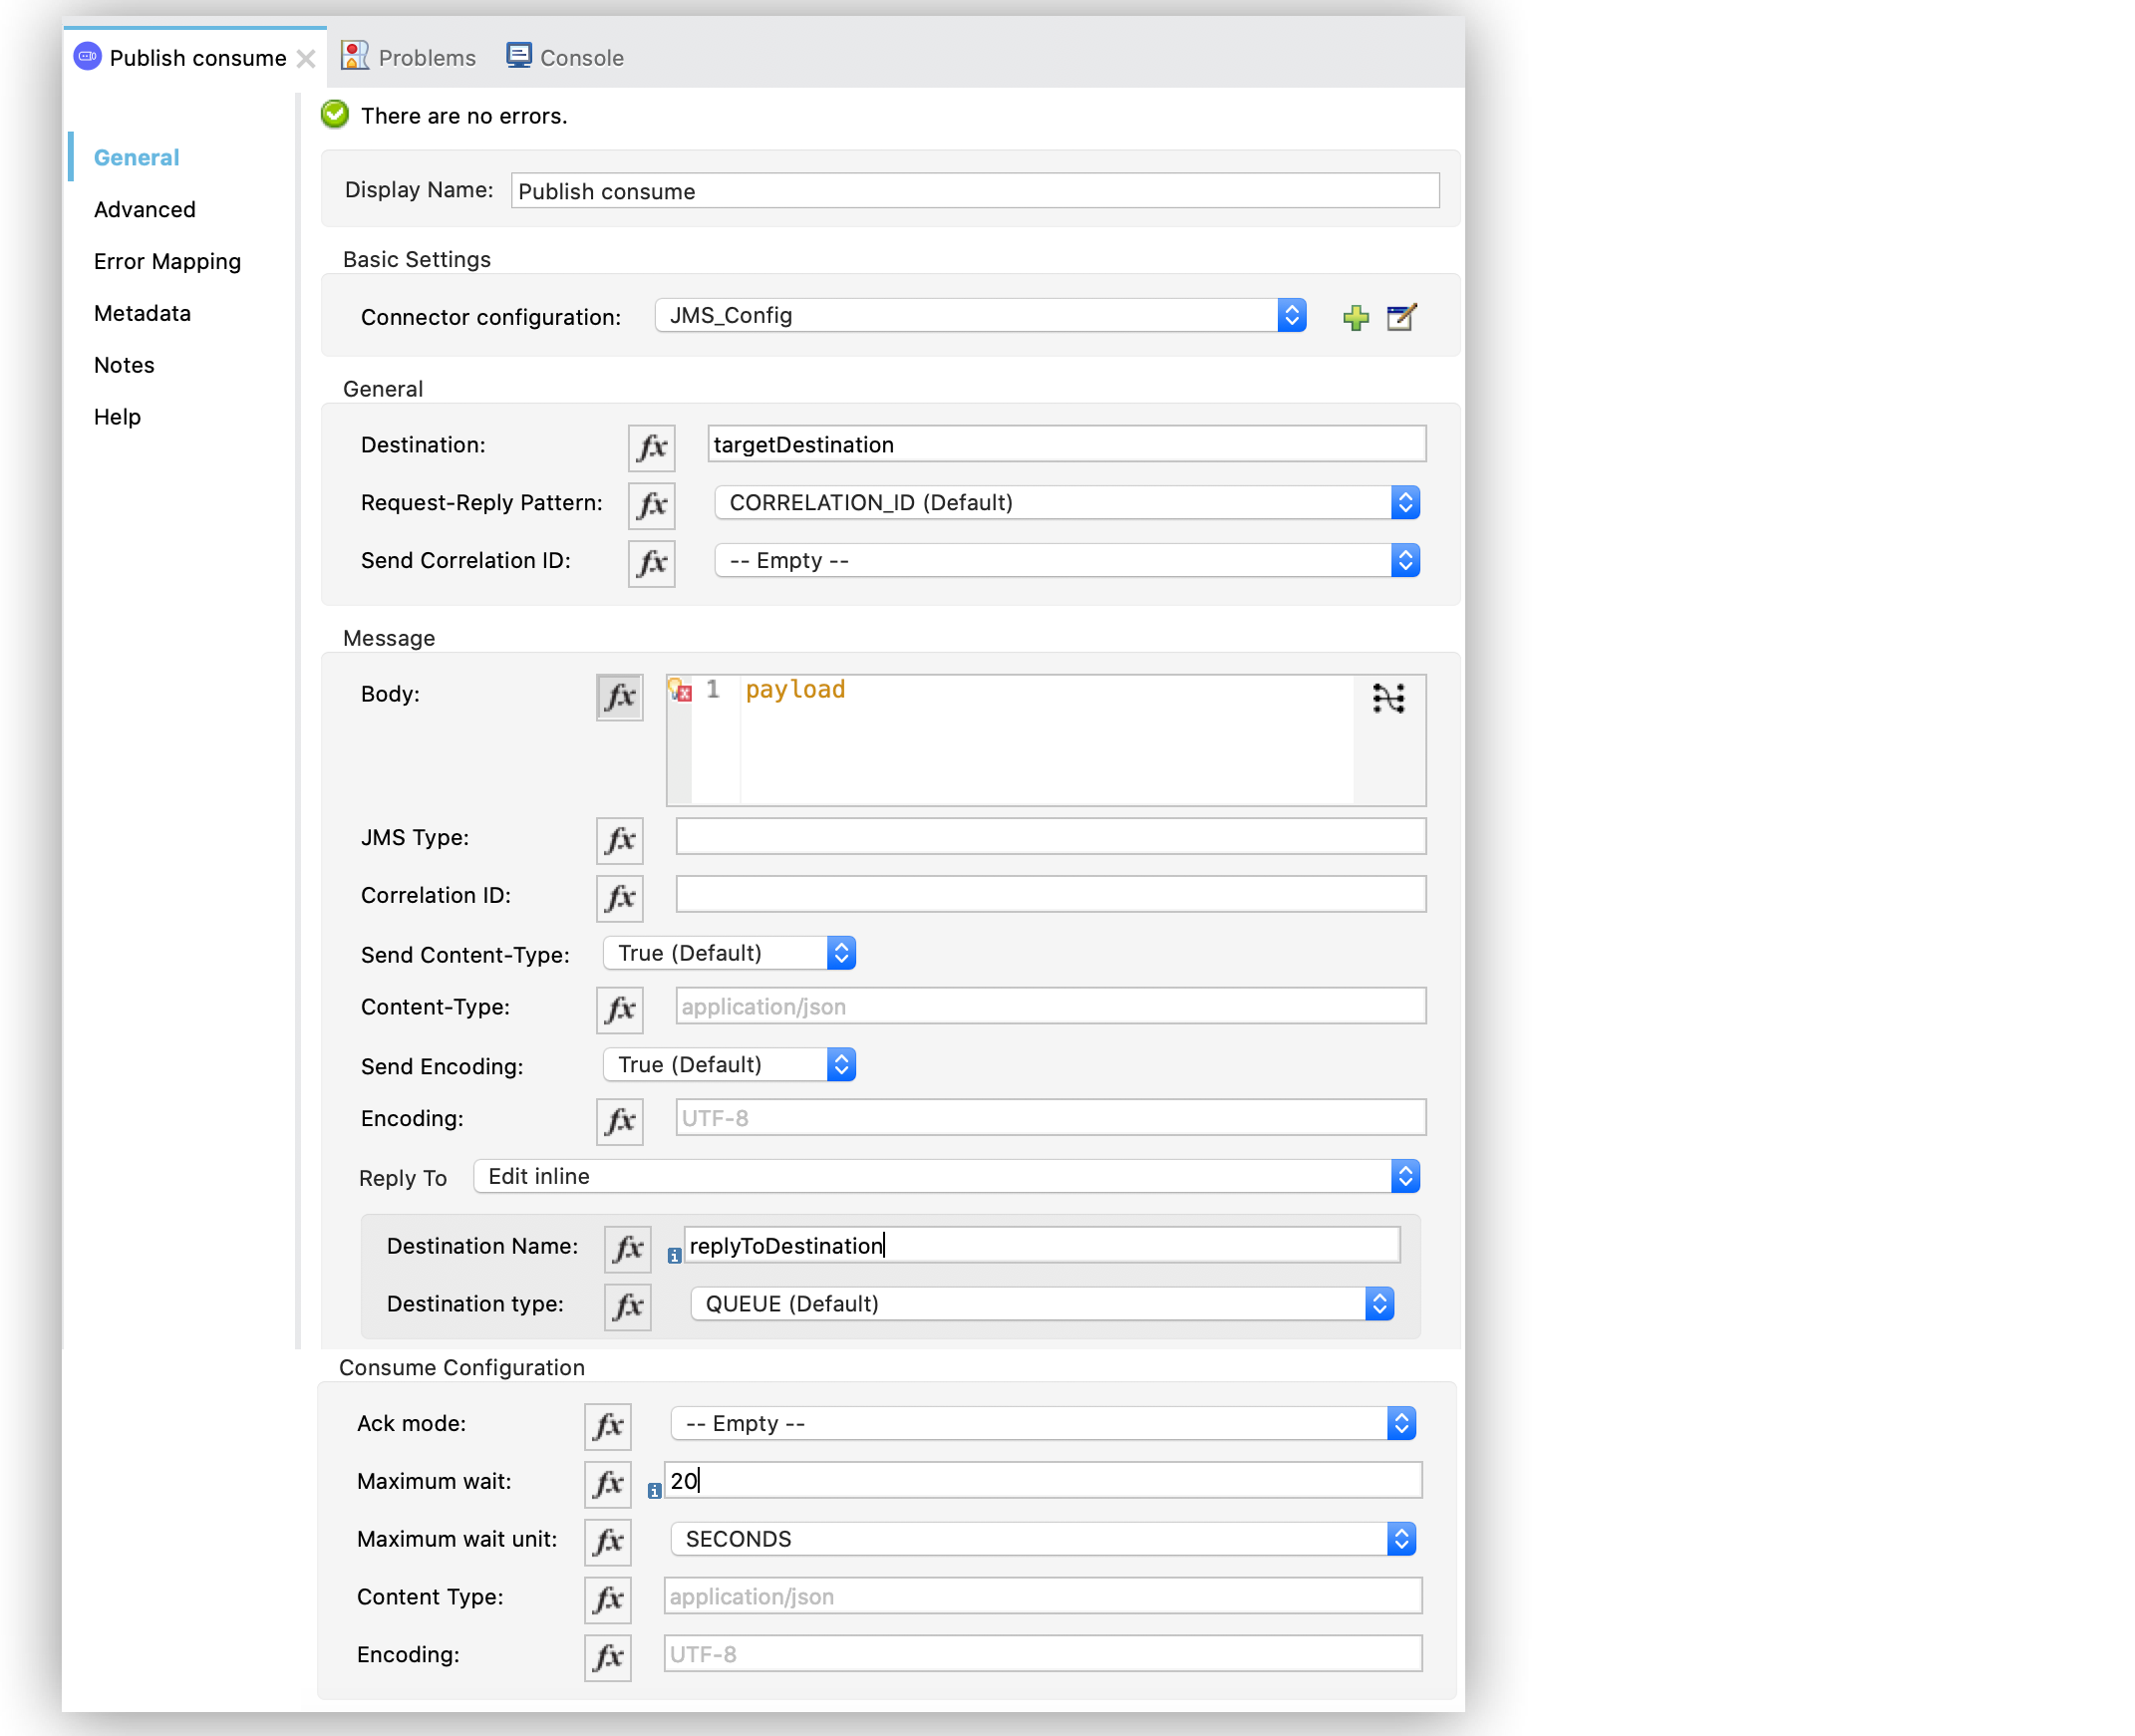2135x1736 pixels.
Task: Click the Error Mapping menu item
Action: coord(168,262)
